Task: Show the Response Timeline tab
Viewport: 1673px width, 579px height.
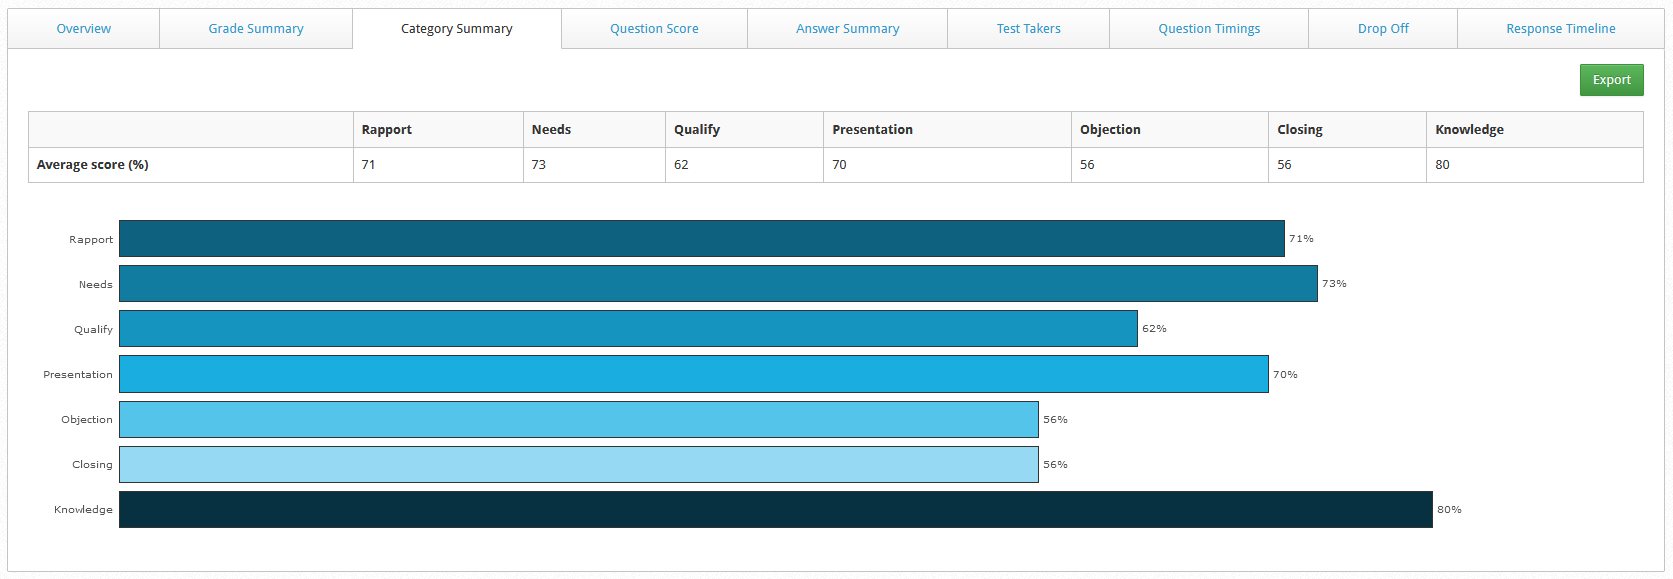Action: pyautogui.click(x=1560, y=29)
